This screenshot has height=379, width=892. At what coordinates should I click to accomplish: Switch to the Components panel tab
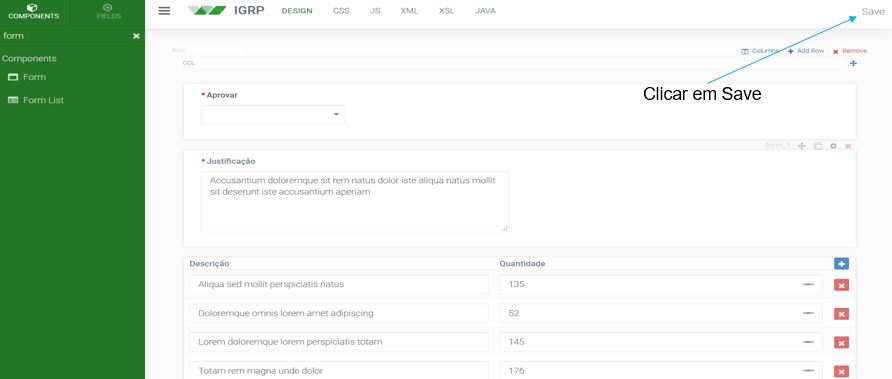34,12
